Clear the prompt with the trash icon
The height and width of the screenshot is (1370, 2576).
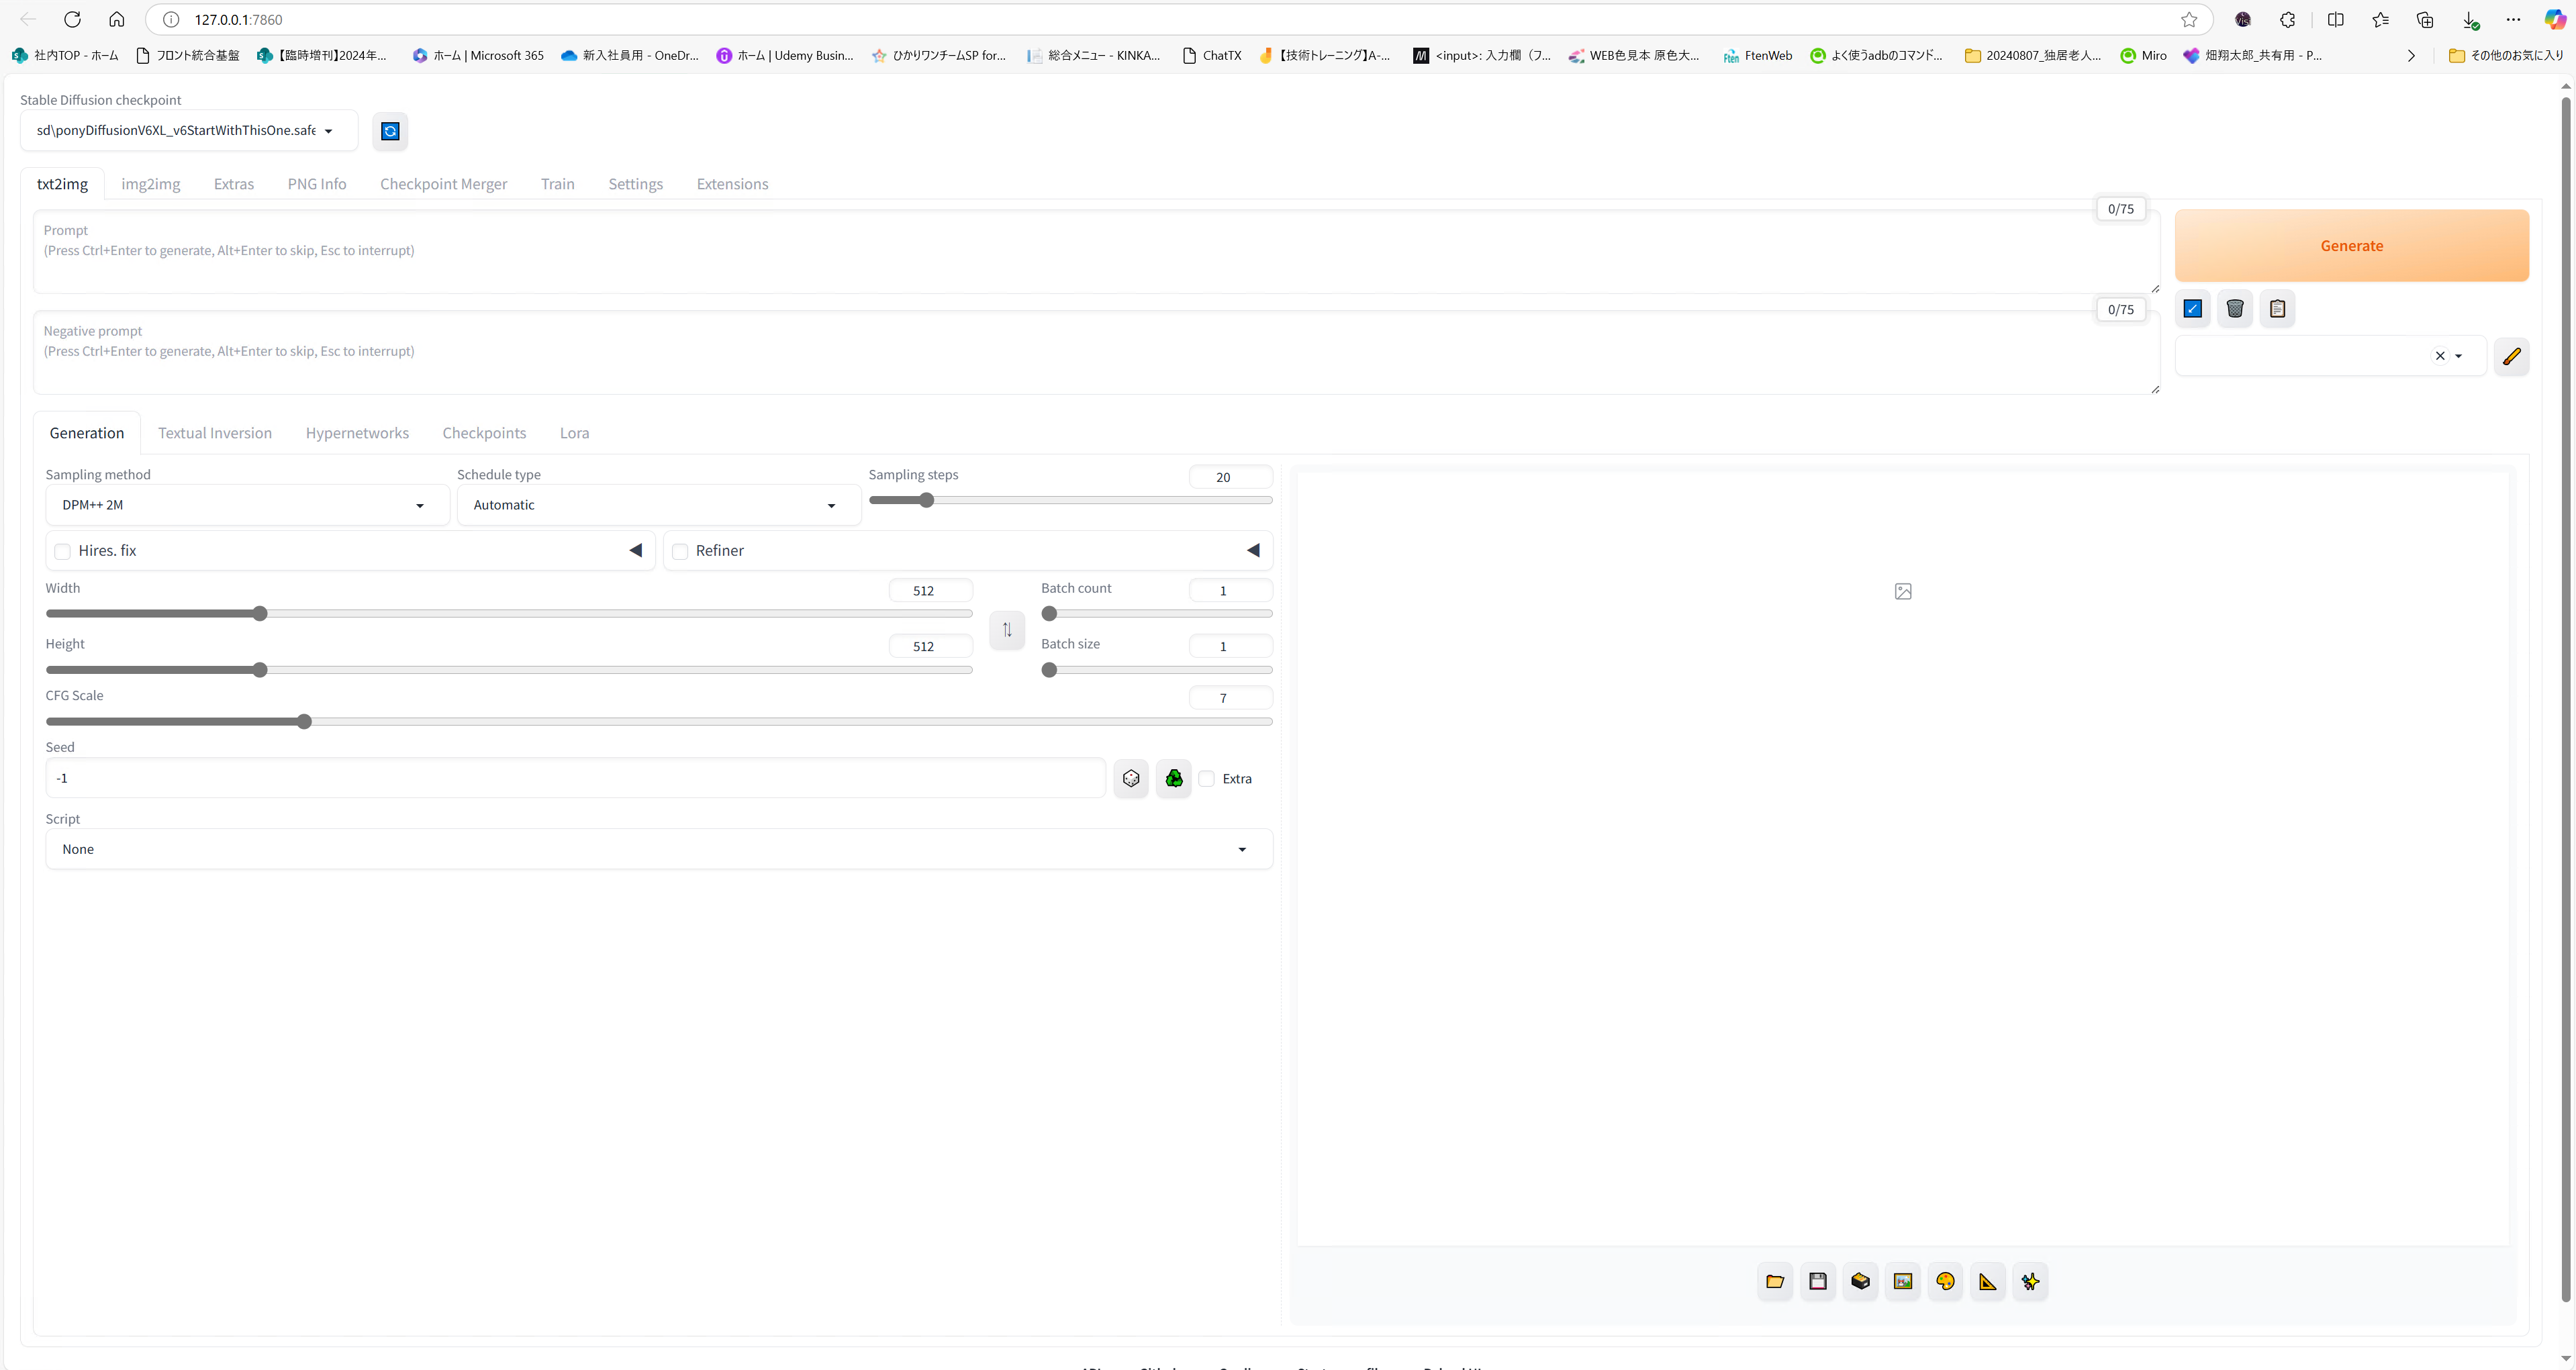(2235, 309)
